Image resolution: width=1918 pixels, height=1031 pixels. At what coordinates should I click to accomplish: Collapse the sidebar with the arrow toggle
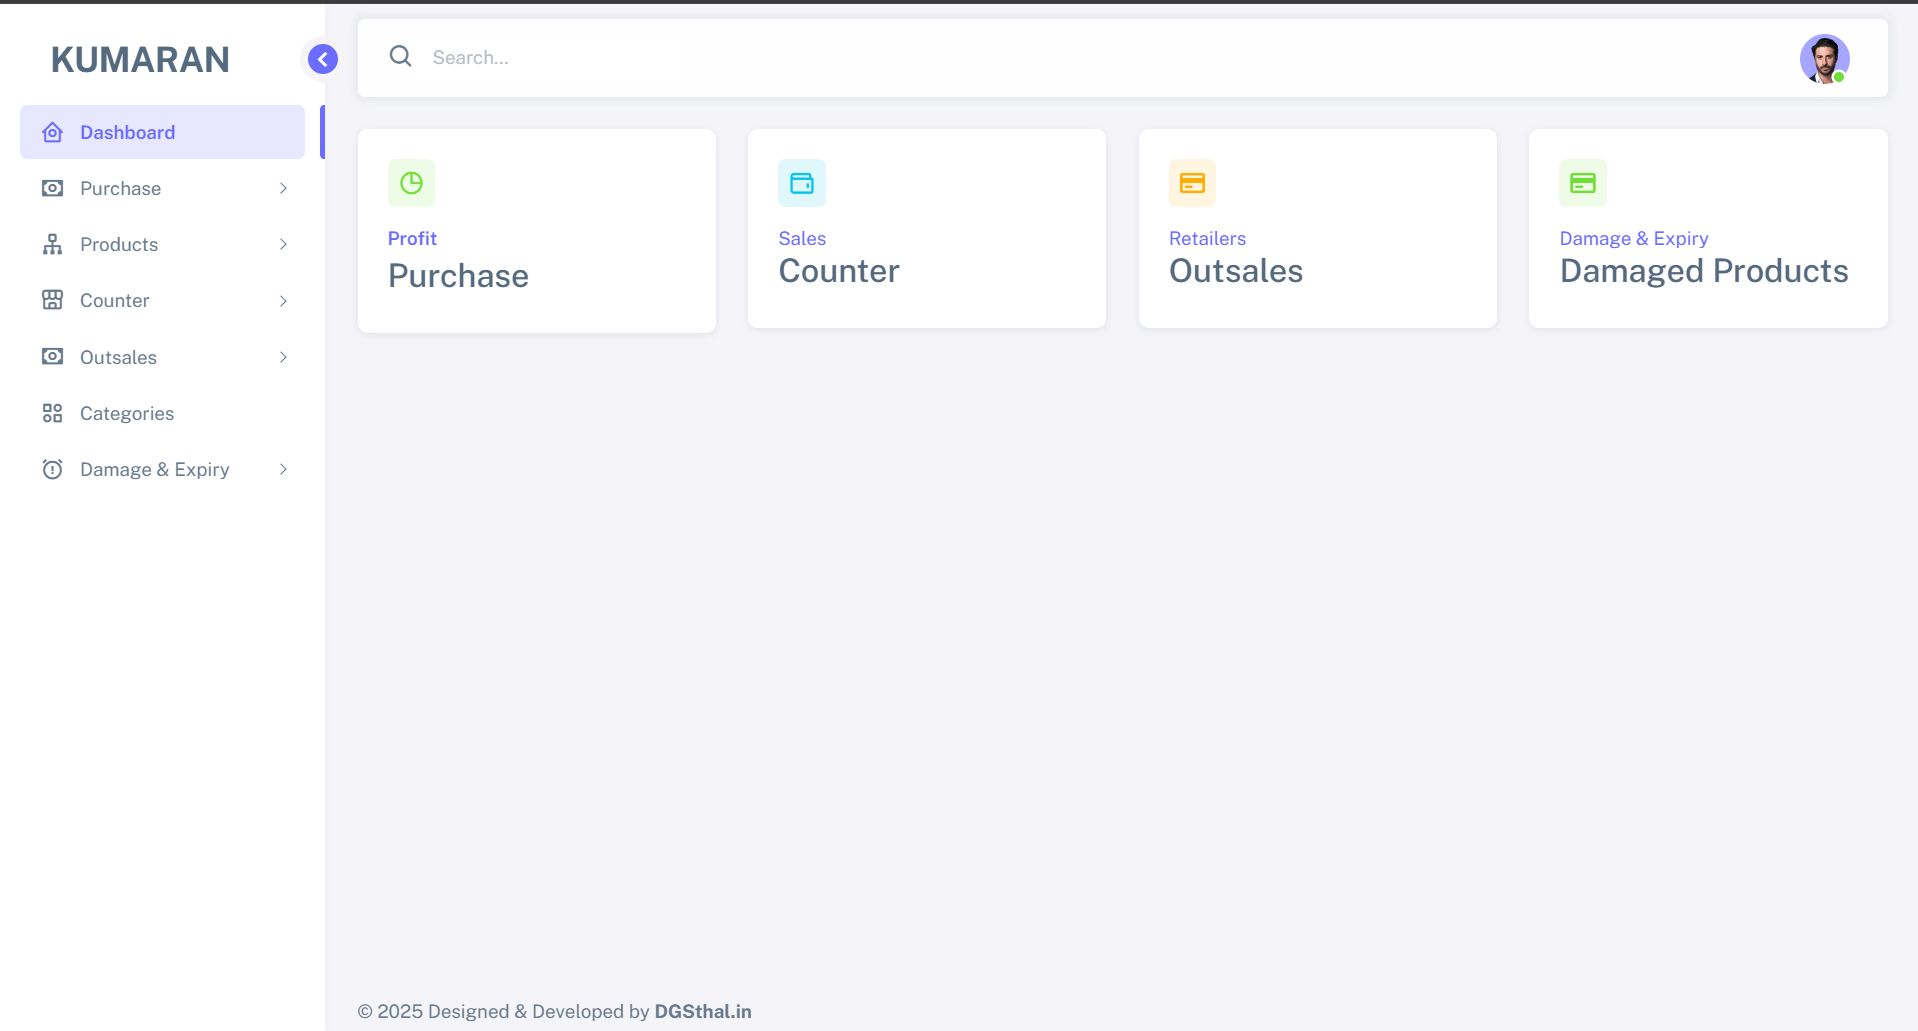pos(322,59)
